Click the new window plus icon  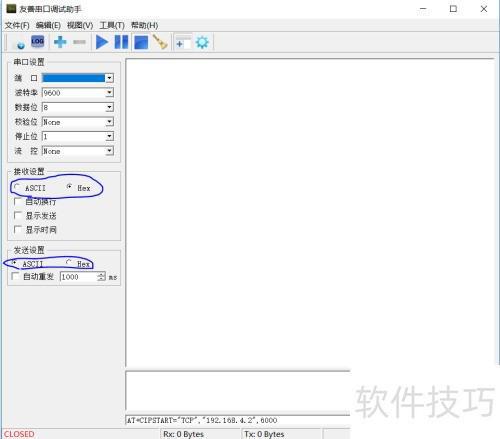point(183,43)
